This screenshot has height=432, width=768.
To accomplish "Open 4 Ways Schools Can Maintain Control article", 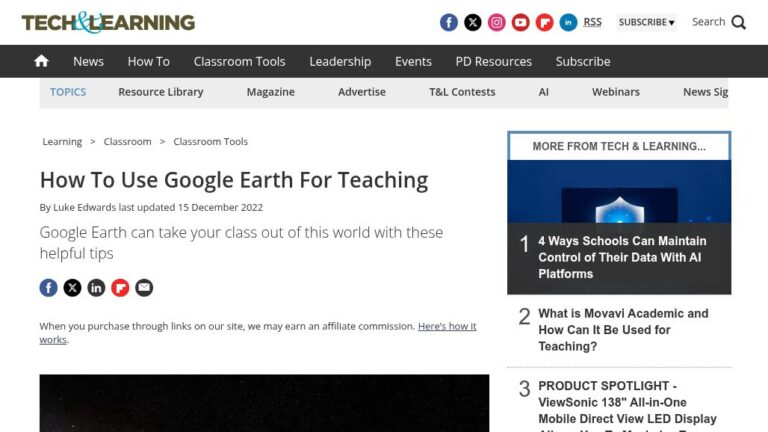I will click(x=622, y=257).
